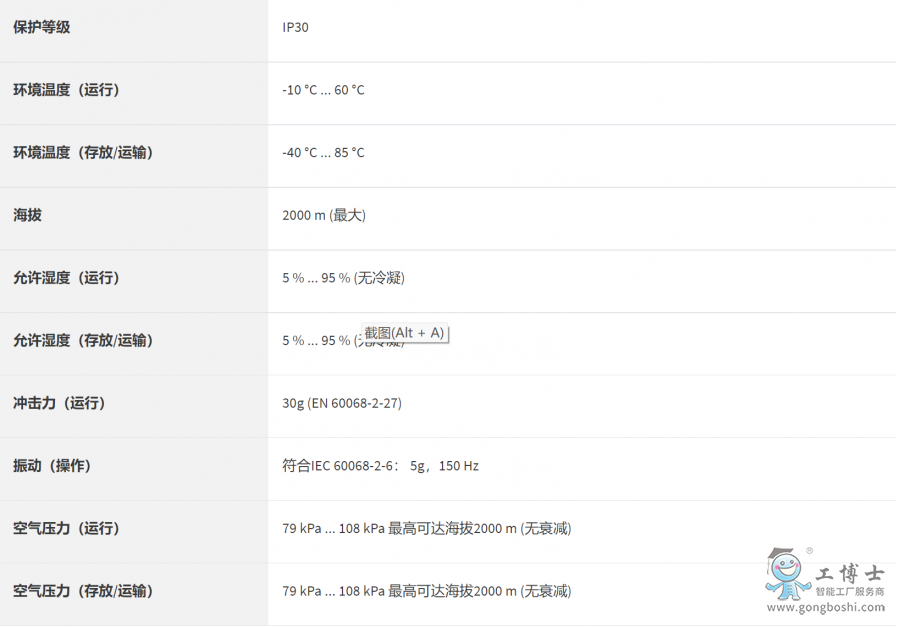Click the 2000 m (最大) altitude value
This screenshot has height=627, width=900.
coord(324,215)
